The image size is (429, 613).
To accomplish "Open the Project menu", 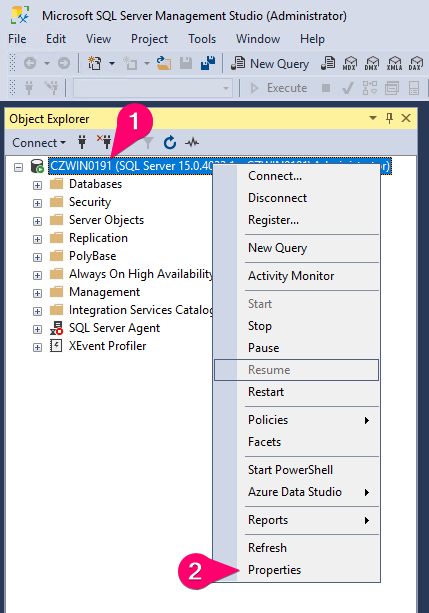I will tap(149, 39).
